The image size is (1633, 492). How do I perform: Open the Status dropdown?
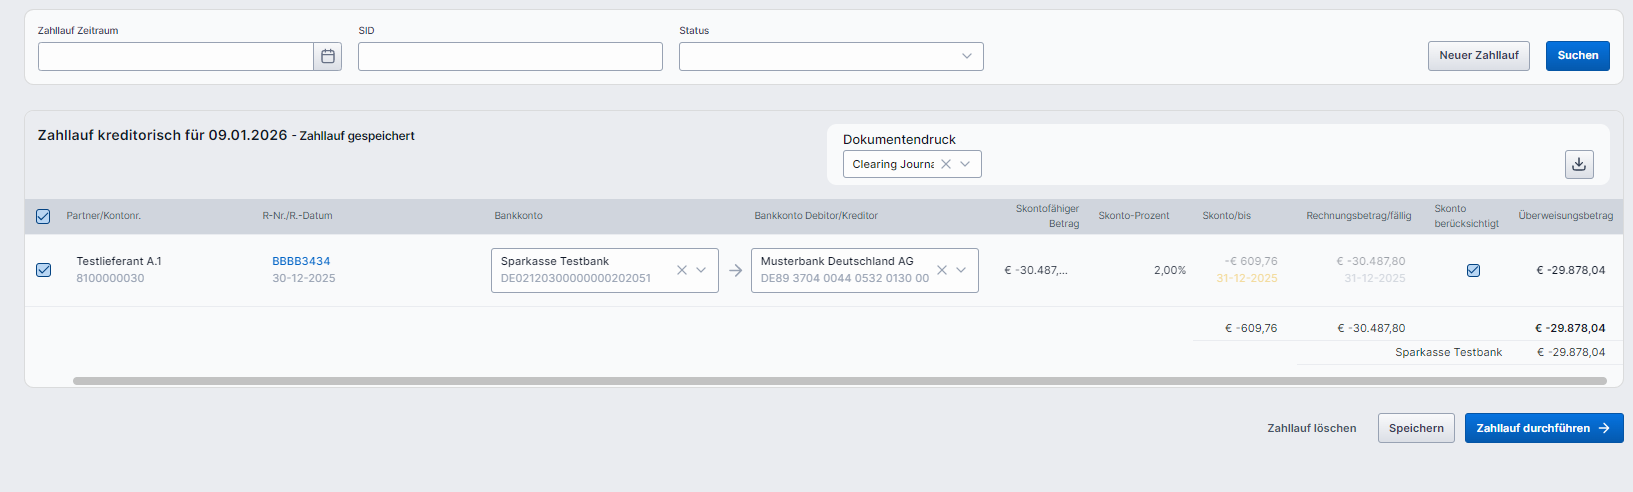[830, 56]
